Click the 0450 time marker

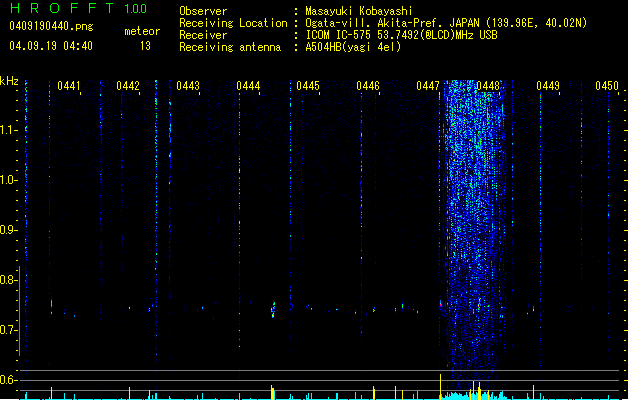pyautogui.click(x=607, y=86)
